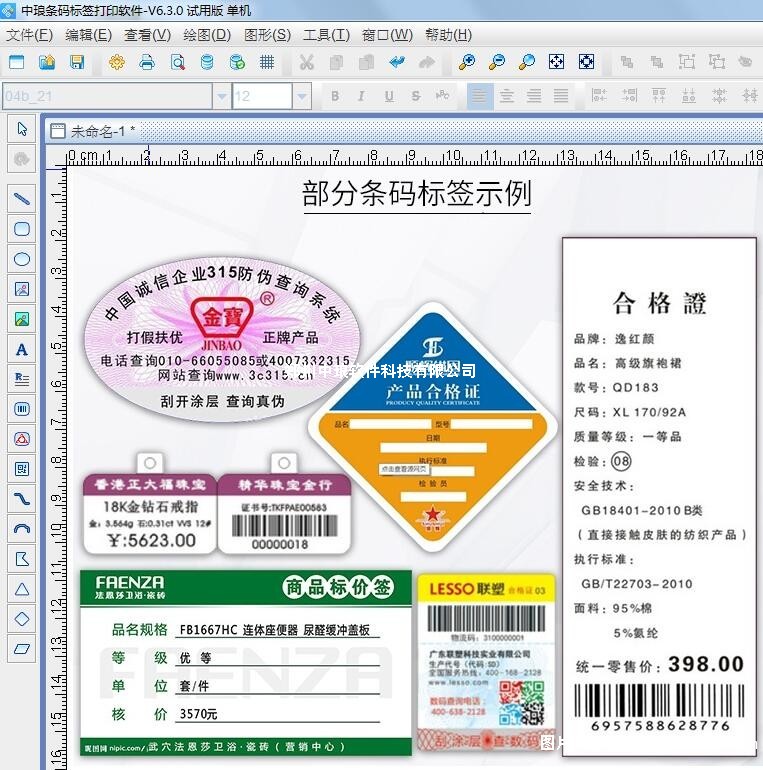763x770 pixels.
Task: Open print preview
Action: [x=177, y=62]
